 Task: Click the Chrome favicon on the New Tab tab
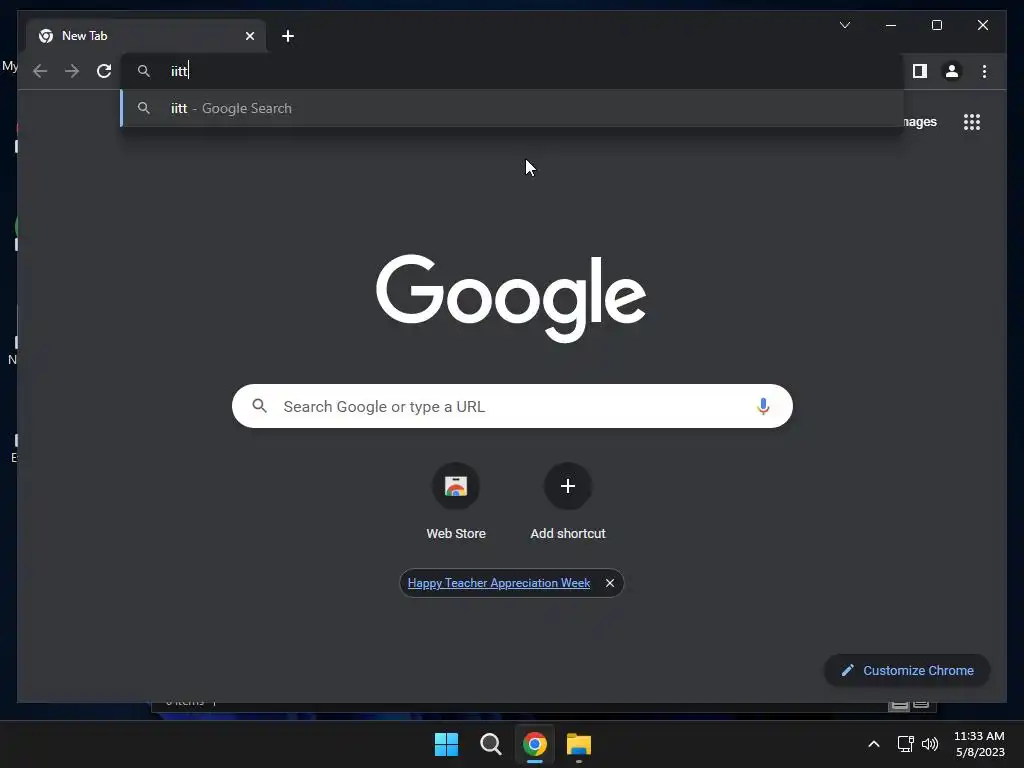point(46,36)
